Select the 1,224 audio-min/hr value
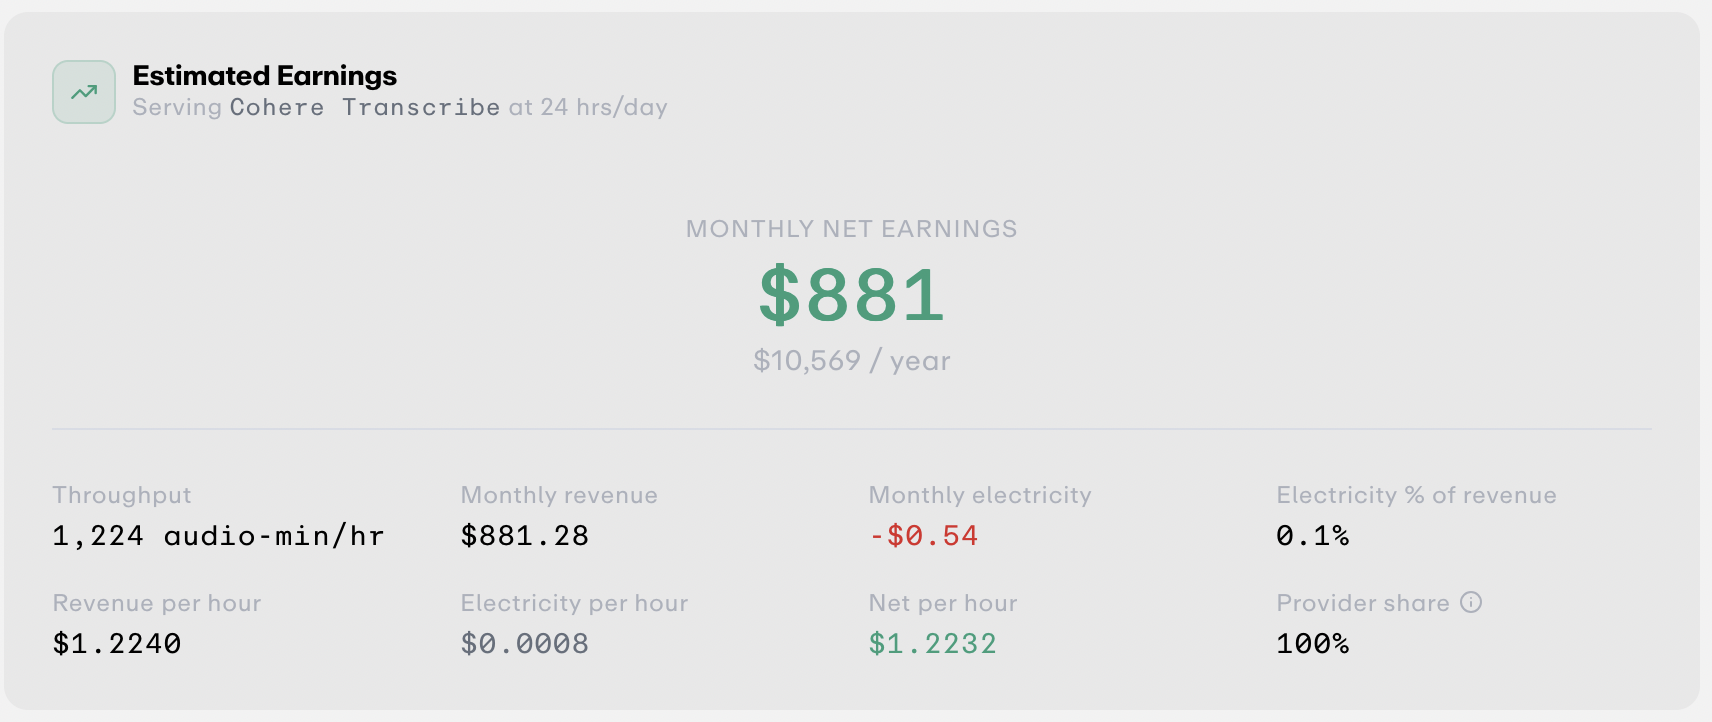The image size is (1712, 722). click(219, 536)
